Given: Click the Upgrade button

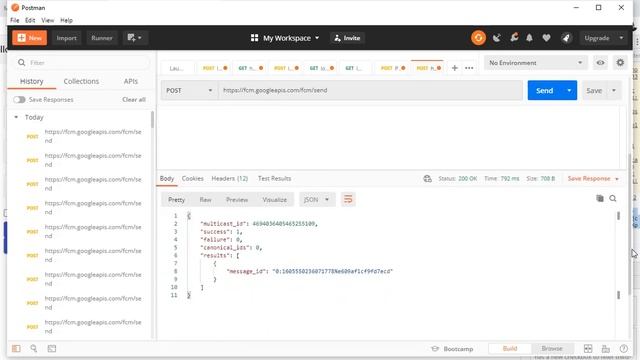Looking at the screenshot, I should 597,38.
